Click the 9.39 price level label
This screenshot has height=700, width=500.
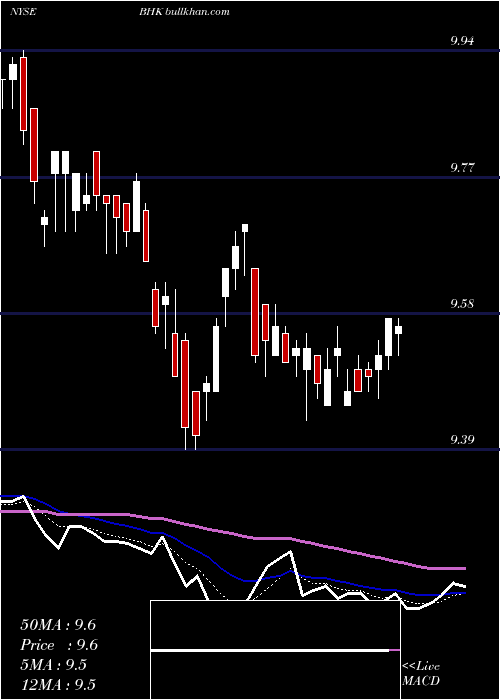(x=462, y=440)
